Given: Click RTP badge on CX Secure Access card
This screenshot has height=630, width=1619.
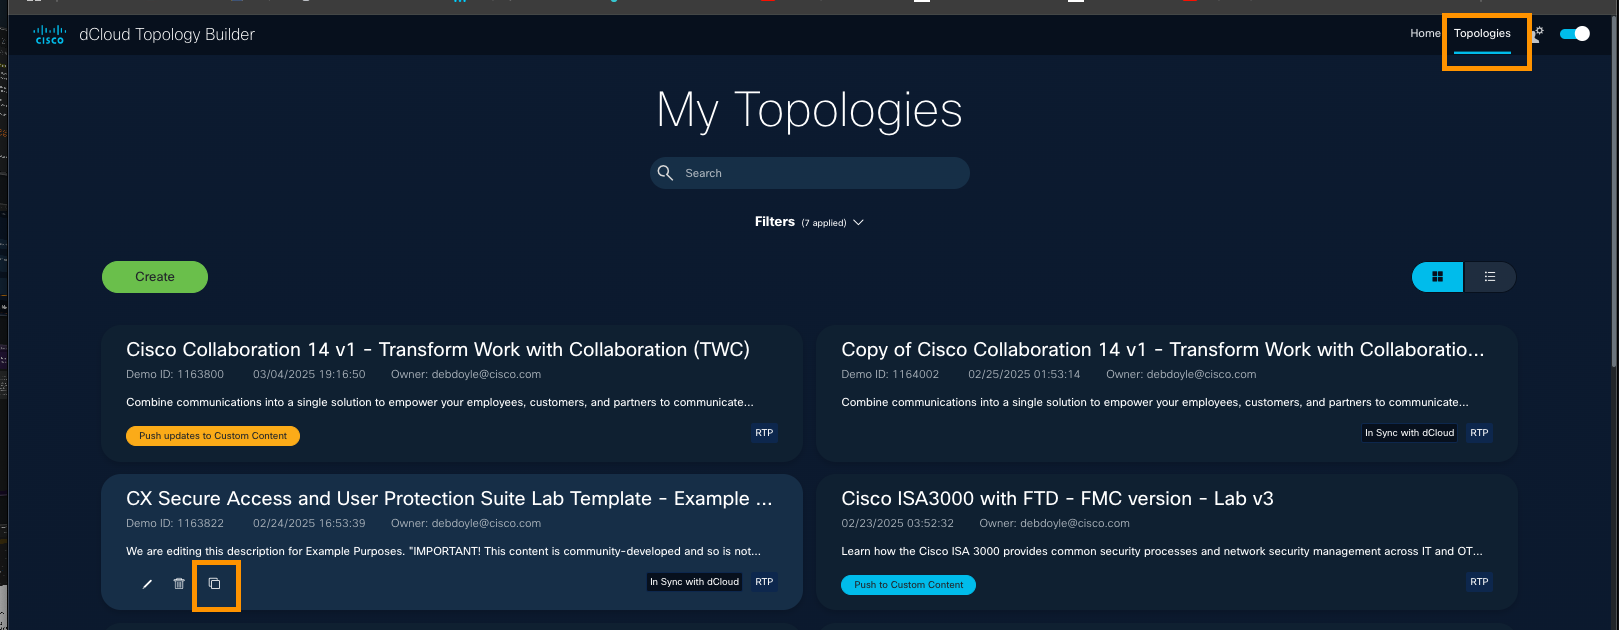Looking at the screenshot, I should click(x=764, y=582).
